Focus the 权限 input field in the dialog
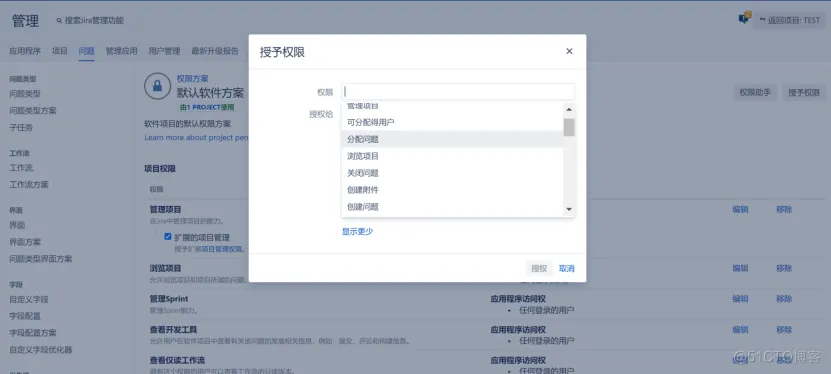 pyautogui.click(x=458, y=91)
